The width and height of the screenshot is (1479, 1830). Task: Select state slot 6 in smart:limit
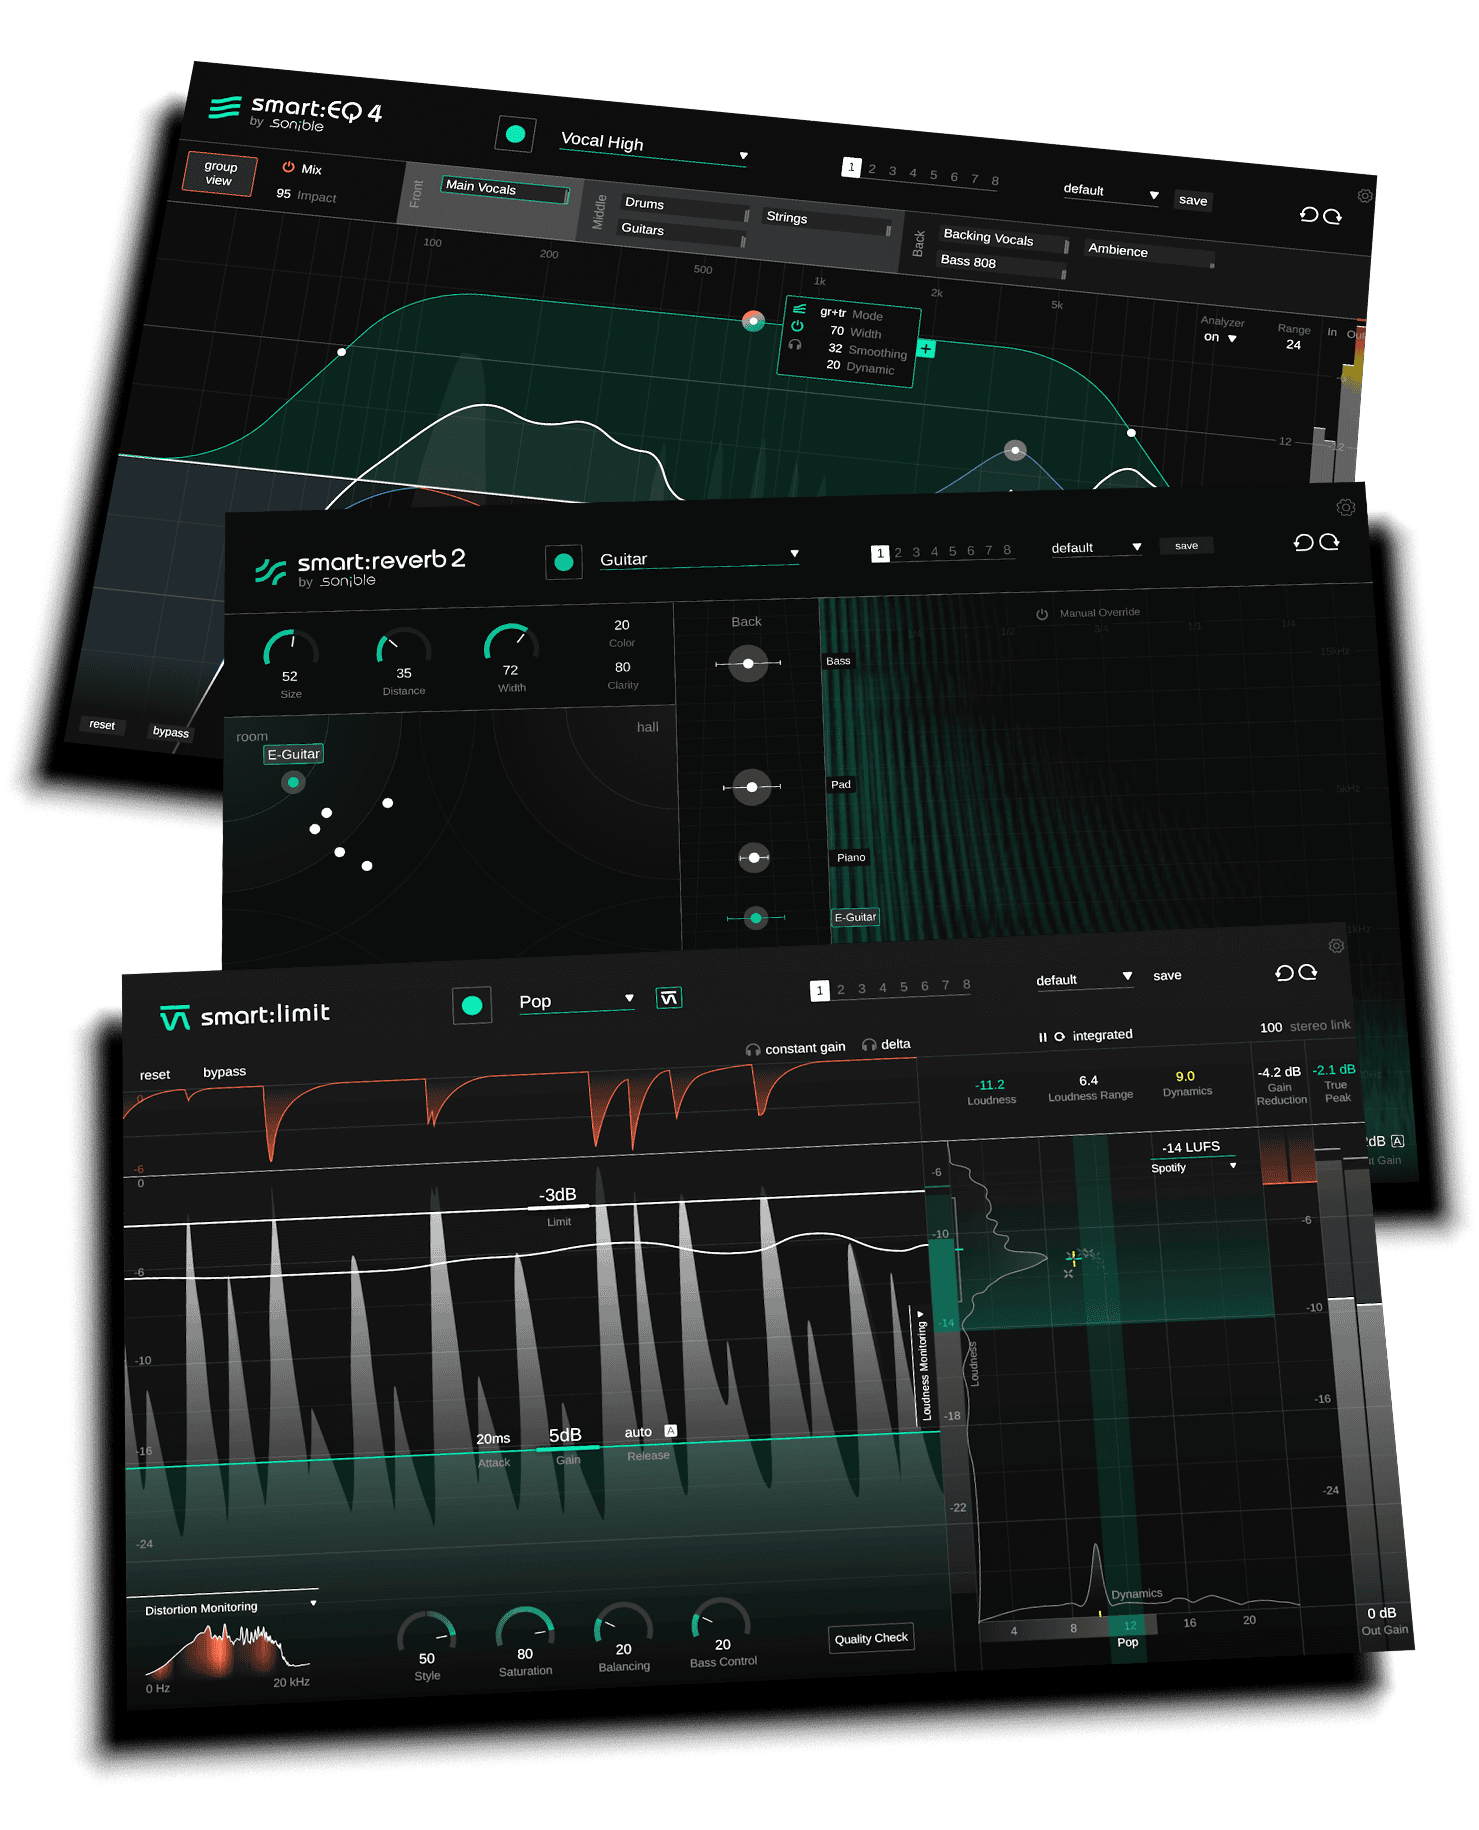(x=925, y=986)
